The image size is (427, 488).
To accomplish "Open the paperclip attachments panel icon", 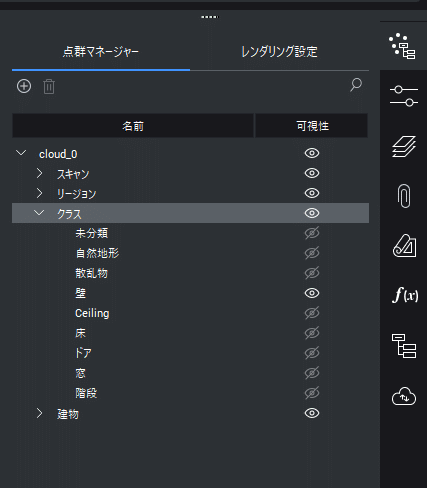I will click(404, 196).
